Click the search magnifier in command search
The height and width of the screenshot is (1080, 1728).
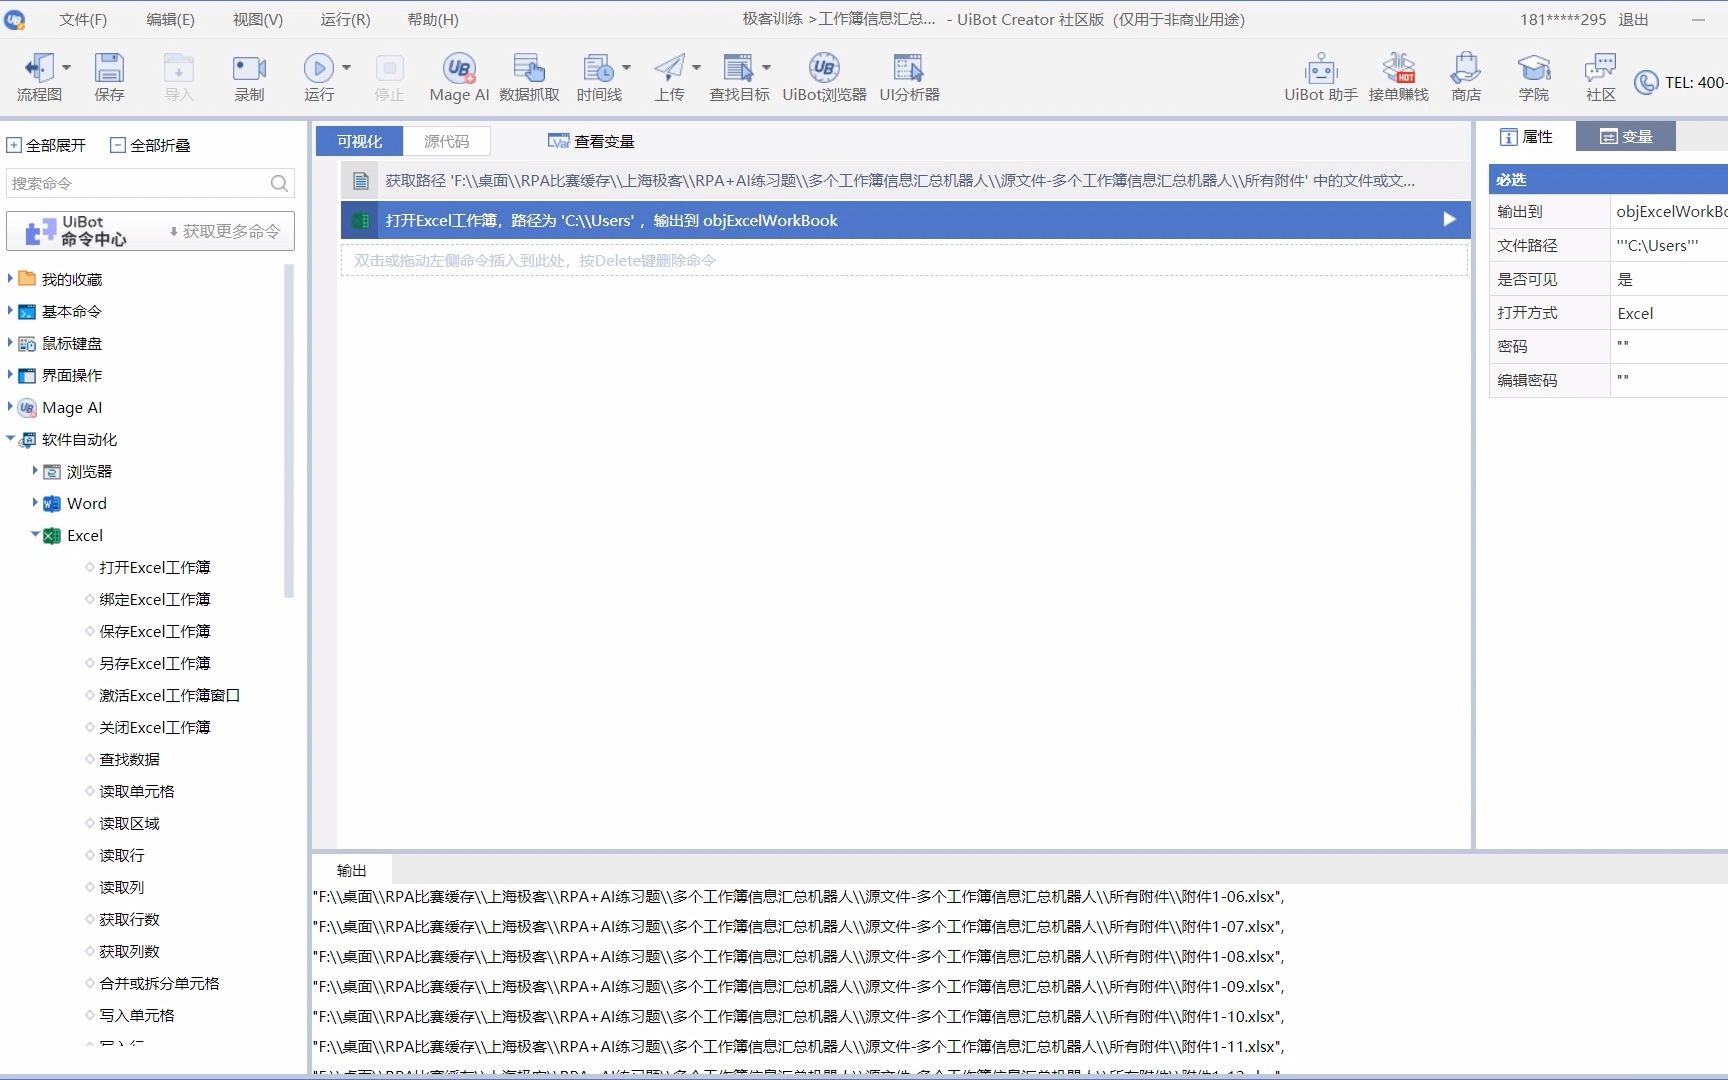(x=279, y=183)
